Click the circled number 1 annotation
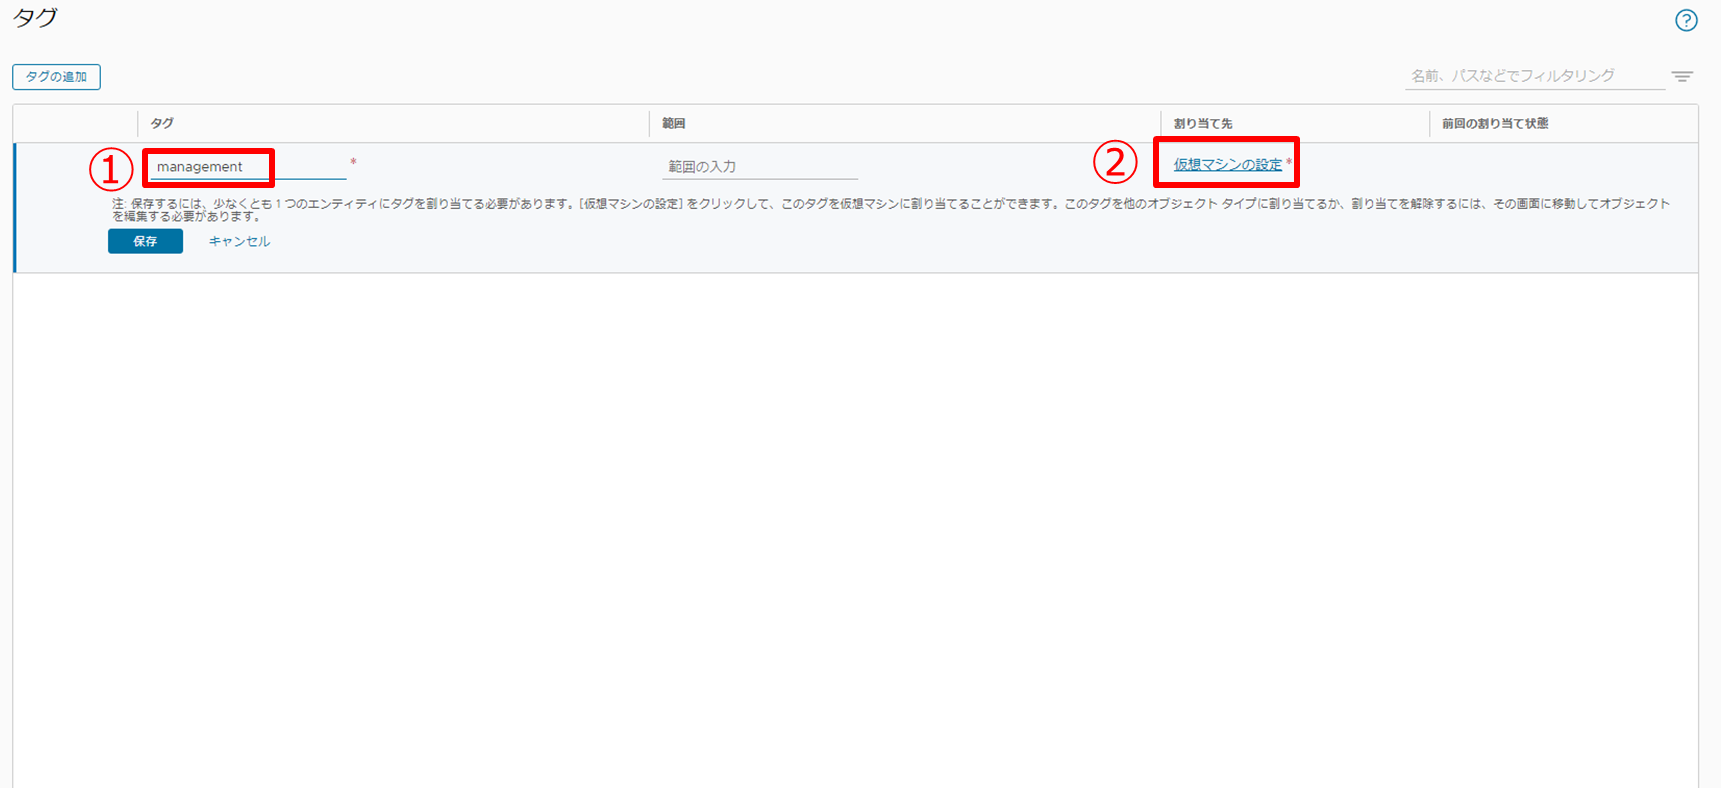The image size is (1721, 788). pyautogui.click(x=111, y=169)
